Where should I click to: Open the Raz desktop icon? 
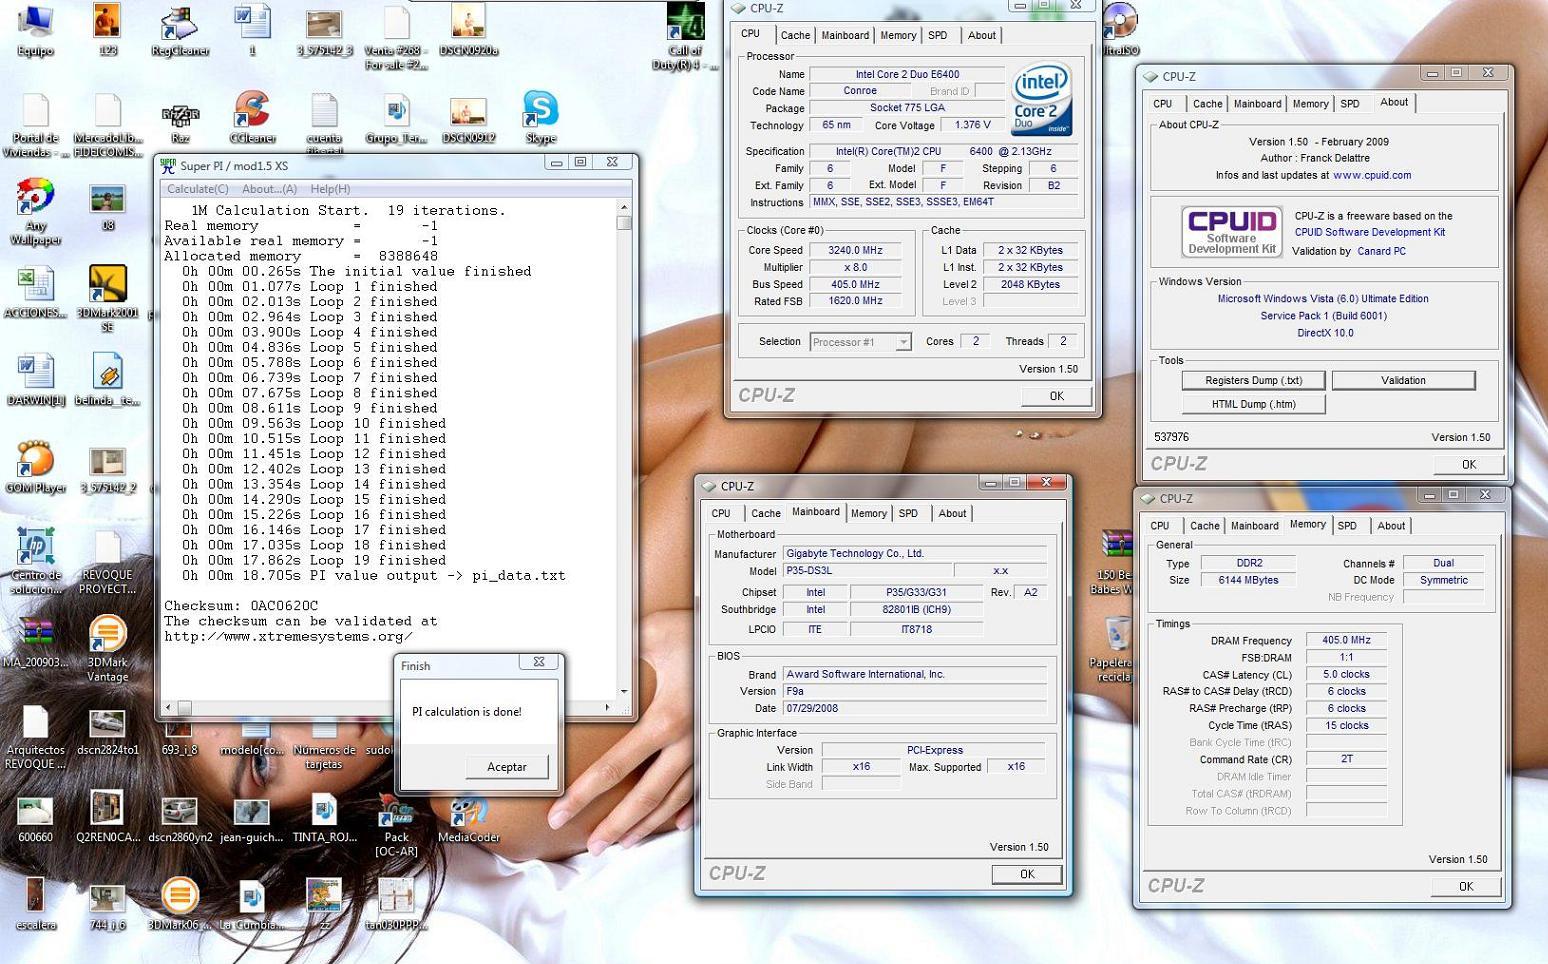[180, 118]
